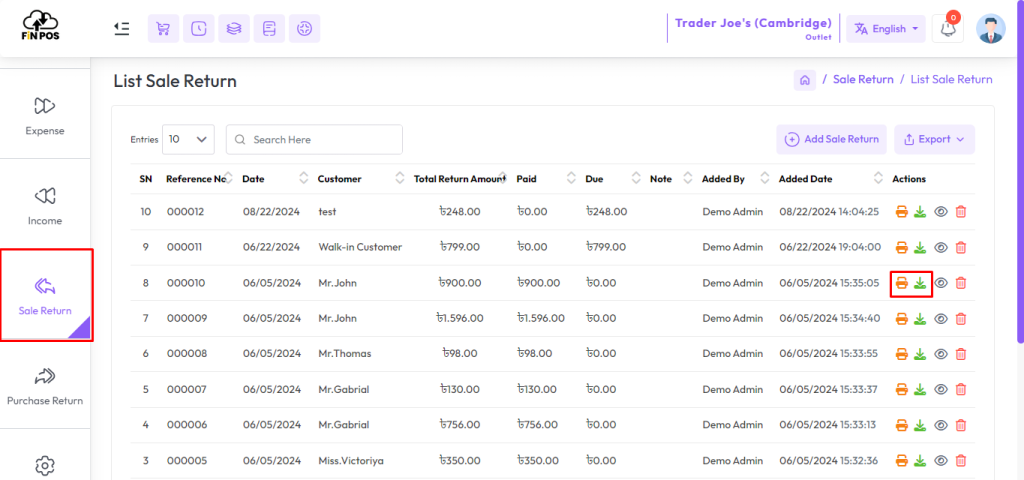Delete sale return 000011
This screenshot has width=1024, height=480.
(961, 248)
